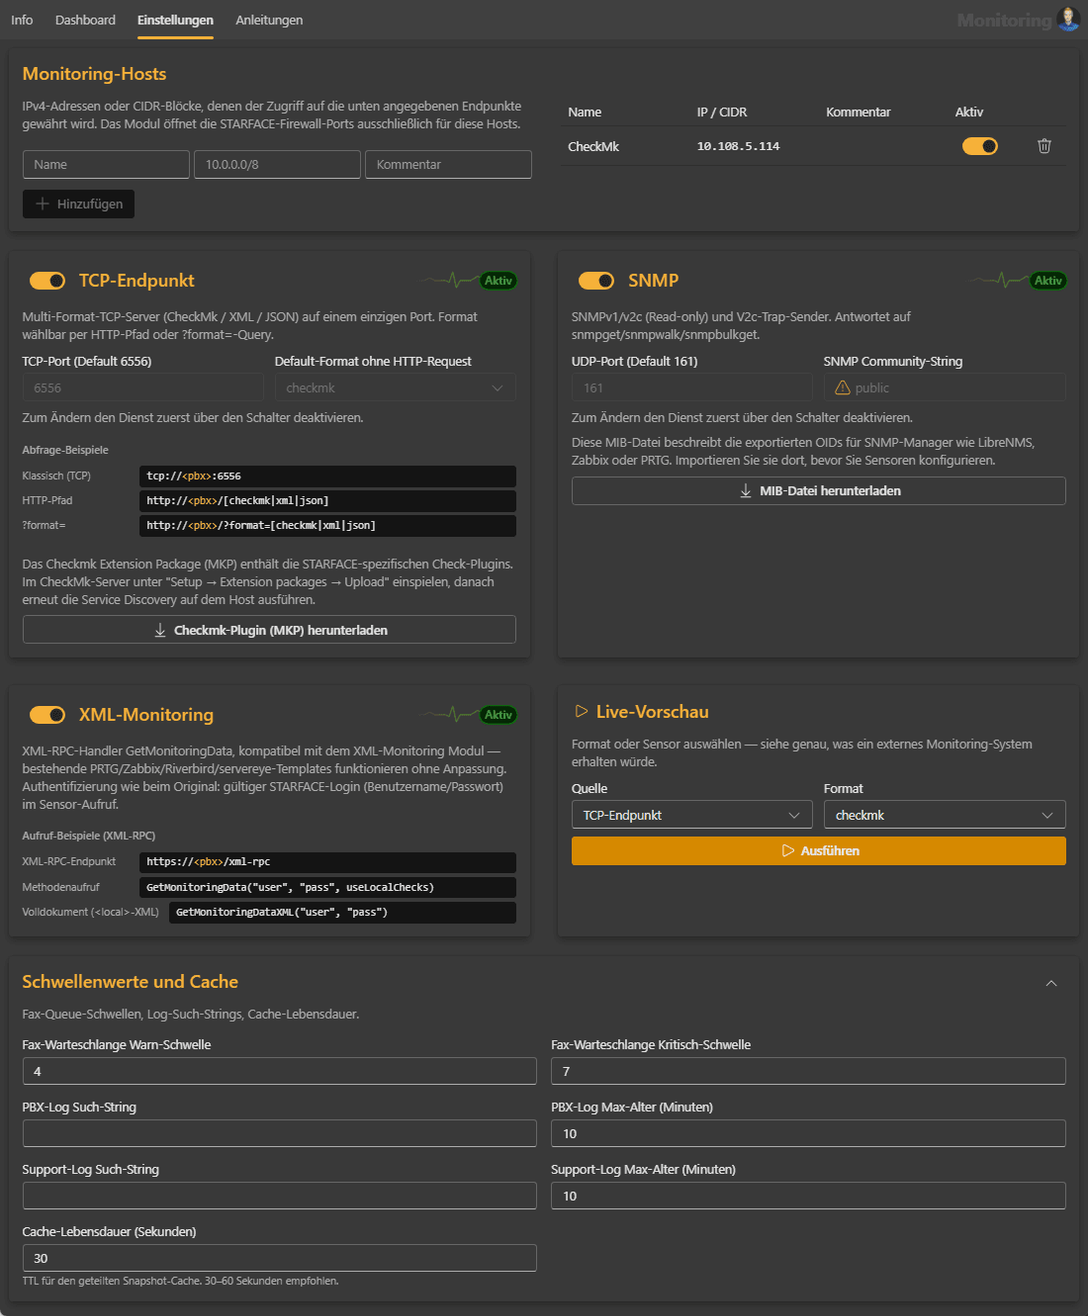
Task: Click the Monitoring-Hosts heading
Action: pos(94,74)
